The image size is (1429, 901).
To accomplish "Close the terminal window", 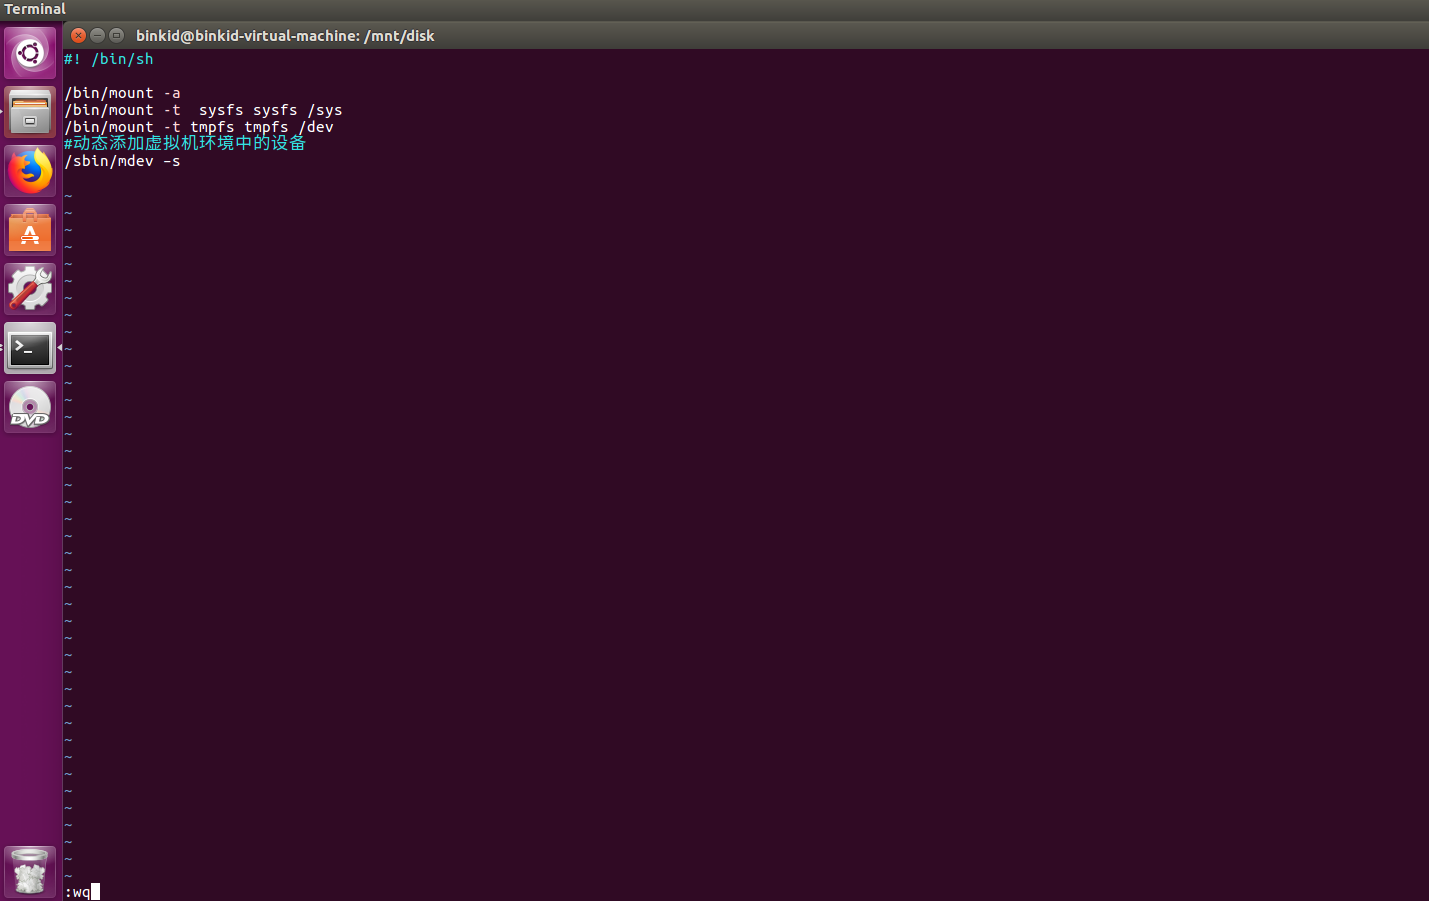I will pyautogui.click(x=78, y=35).
